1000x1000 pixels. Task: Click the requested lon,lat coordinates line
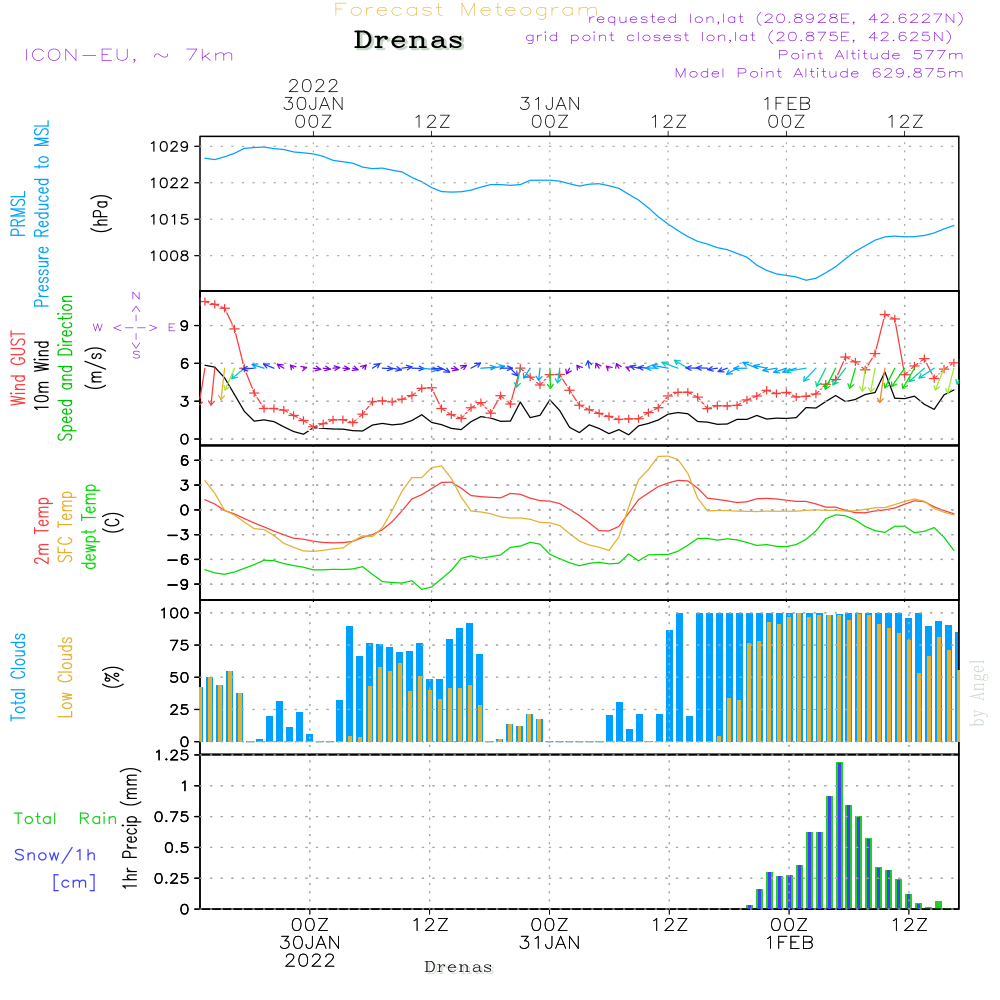pyautogui.click(x=776, y=18)
